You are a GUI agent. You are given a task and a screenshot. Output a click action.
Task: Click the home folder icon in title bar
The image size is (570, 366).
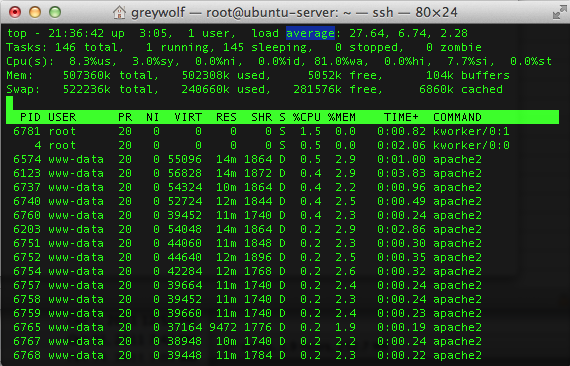[119, 12]
